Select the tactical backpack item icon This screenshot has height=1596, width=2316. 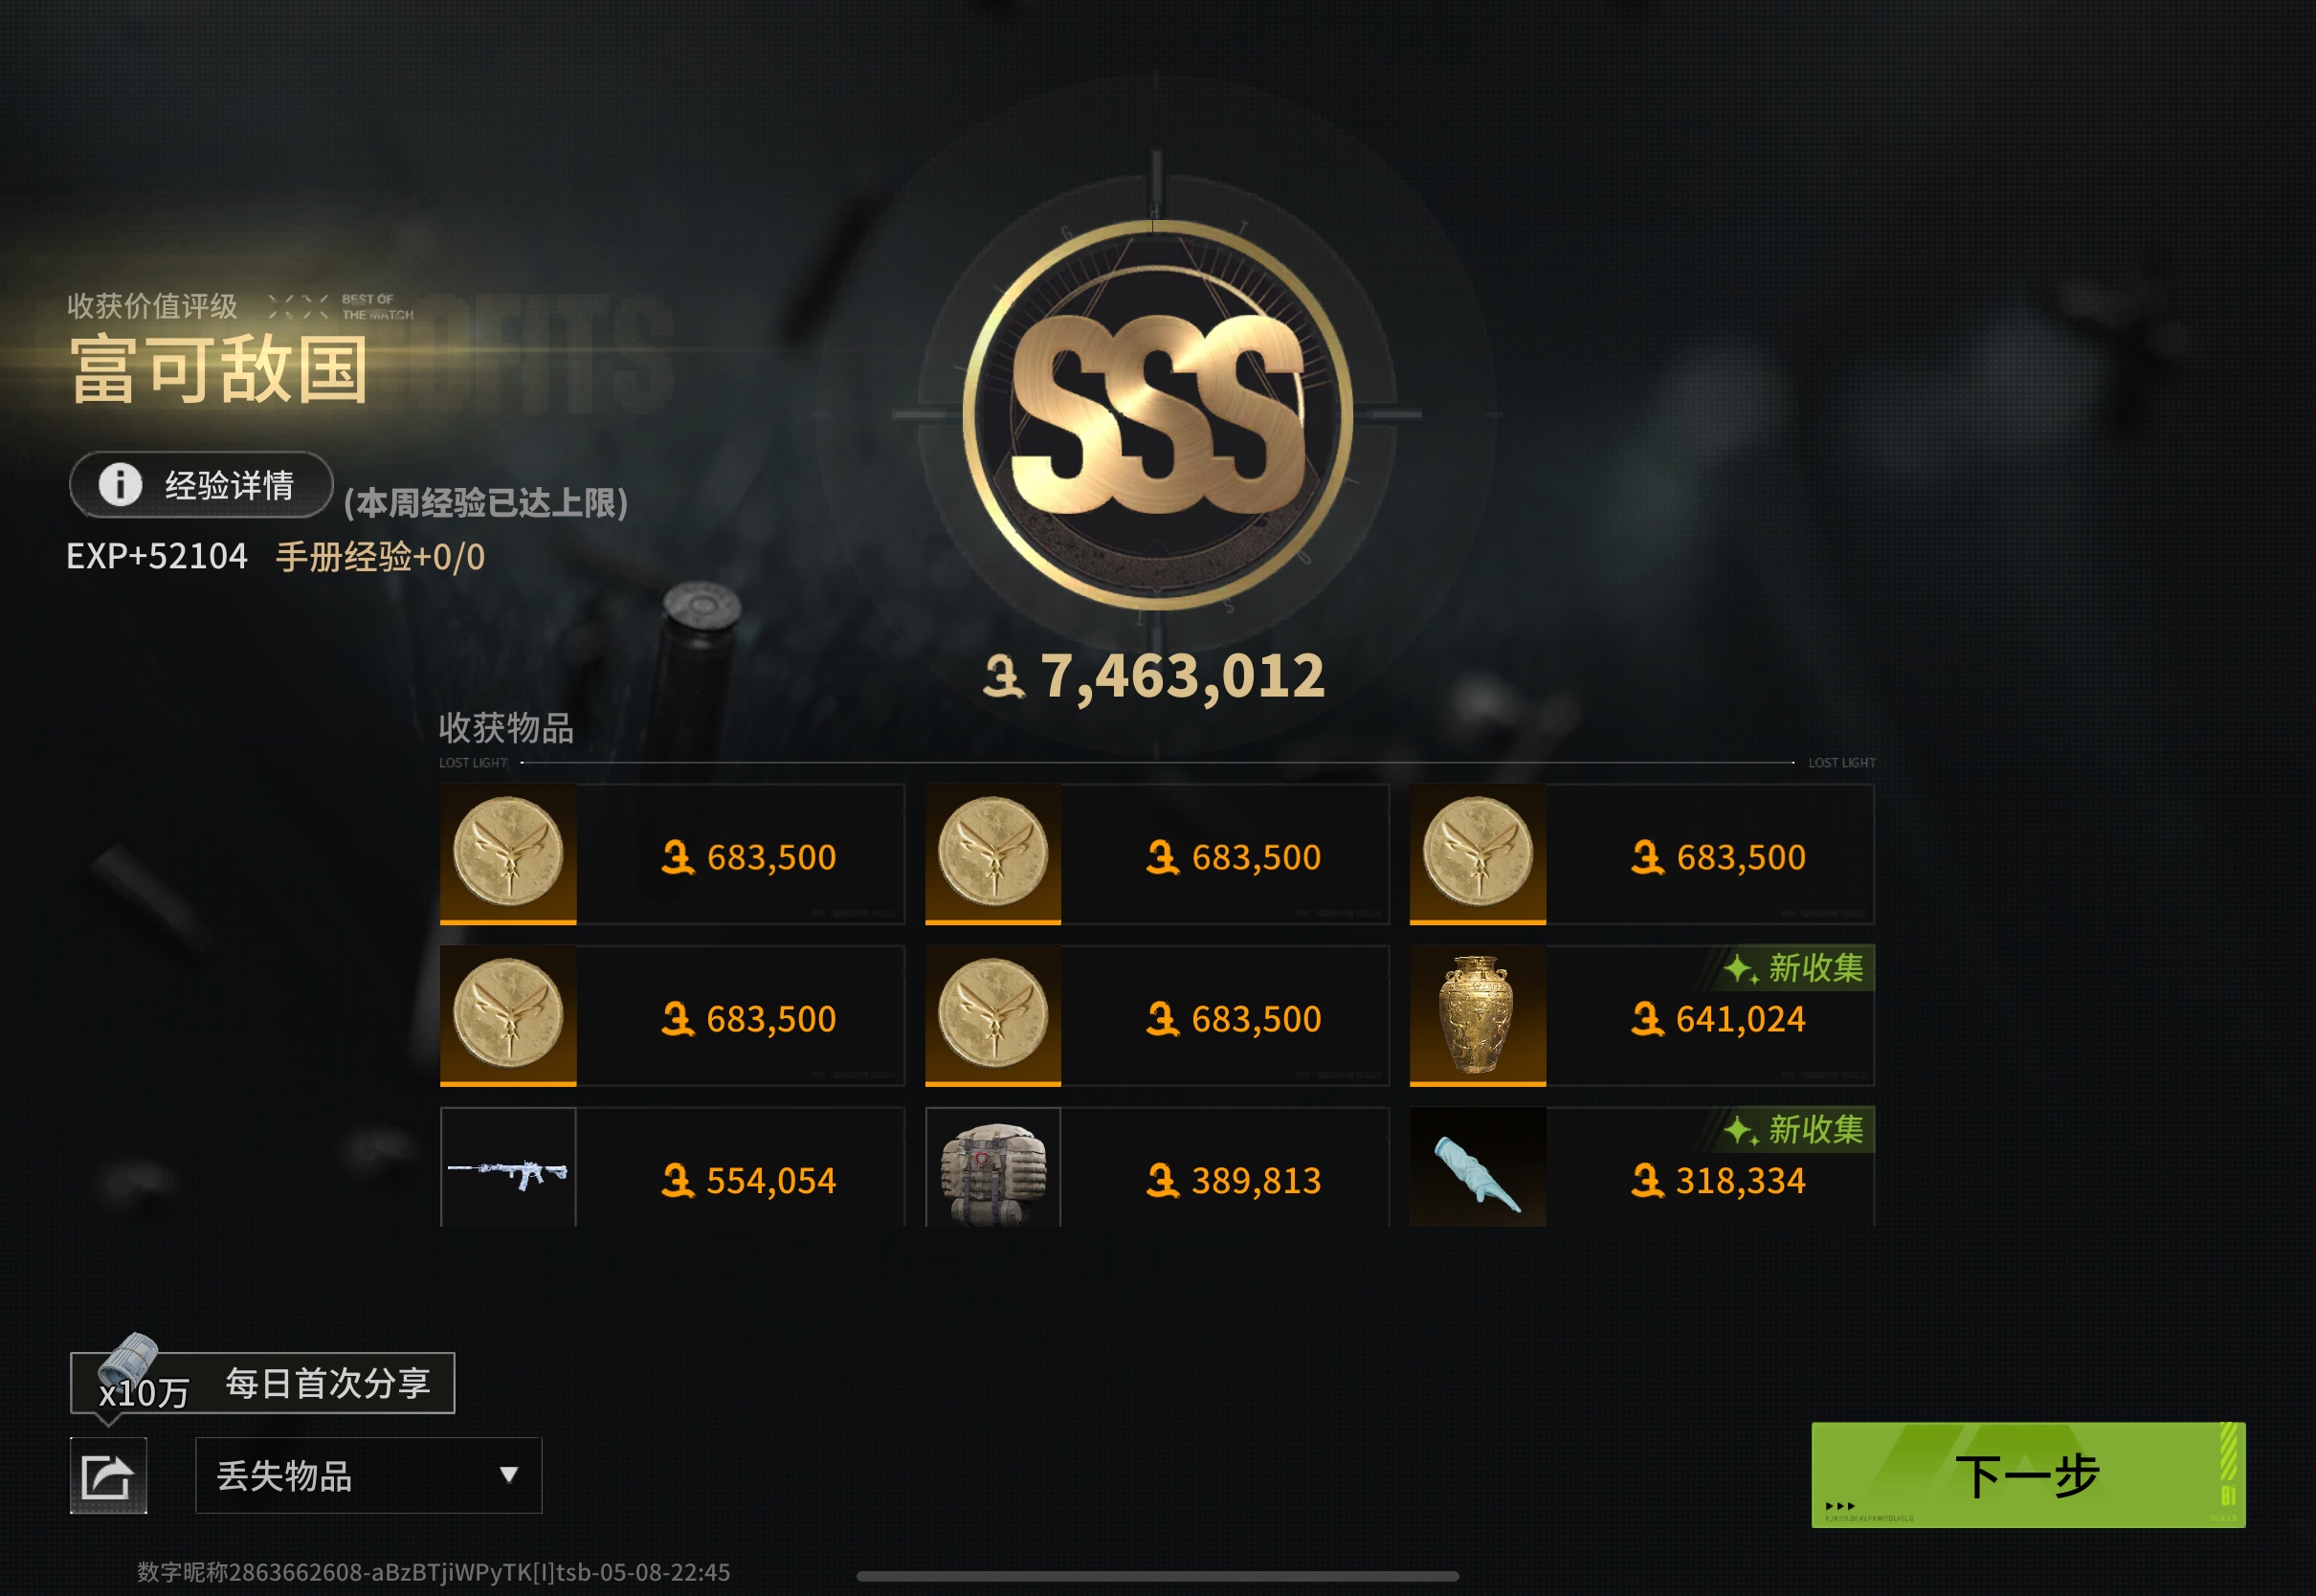coord(993,1168)
